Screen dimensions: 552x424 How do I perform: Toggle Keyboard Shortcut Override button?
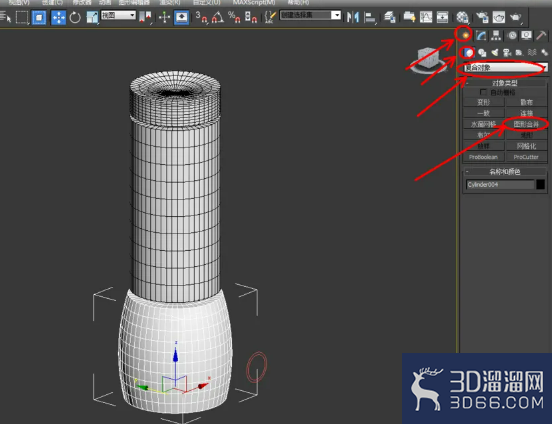pos(182,17)
